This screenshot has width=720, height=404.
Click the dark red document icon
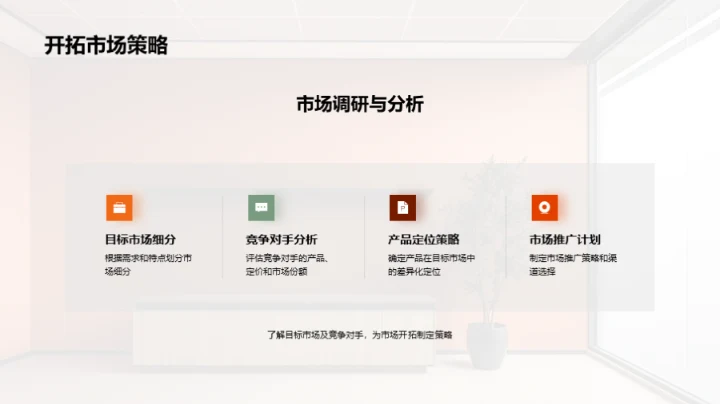[x=403, y=208]
